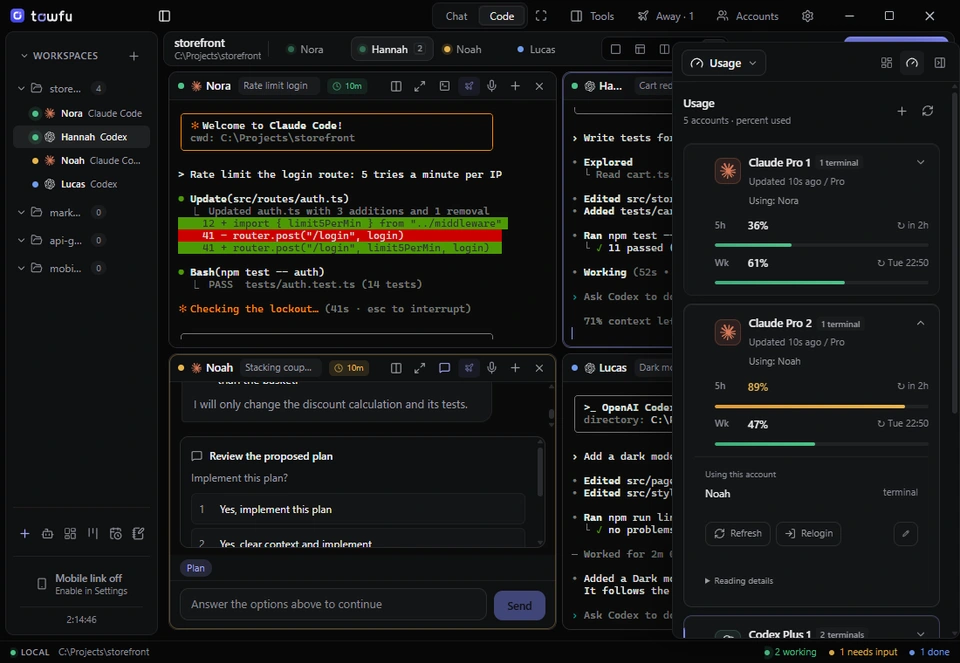Open the kanban board icon in sidebar
The width and height of the screenshot is (960, 663).
click(93, 533)
